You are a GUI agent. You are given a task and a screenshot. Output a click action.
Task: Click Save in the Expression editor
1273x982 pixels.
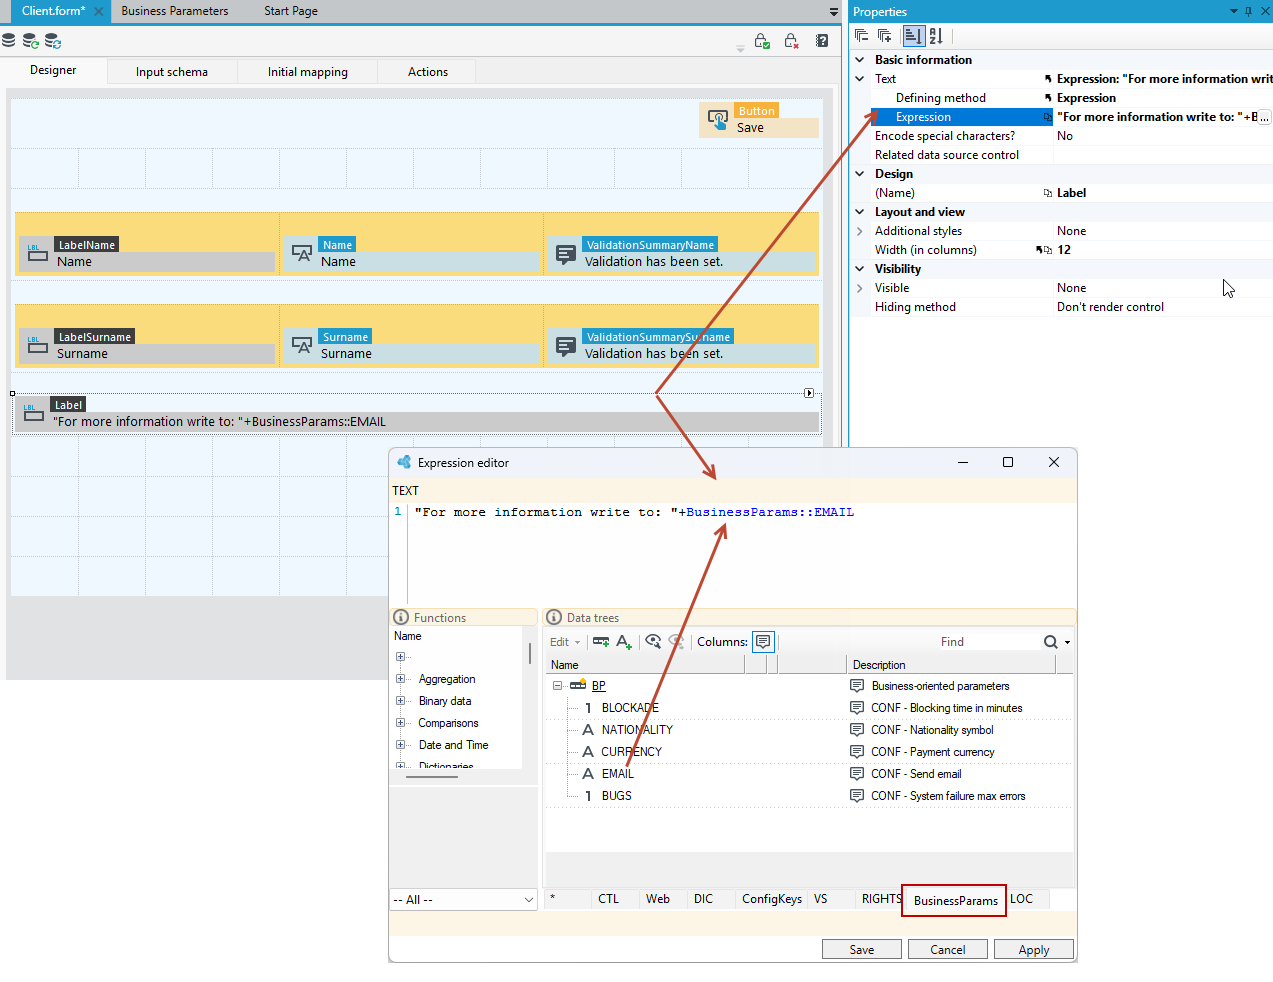tap(862, 950)
